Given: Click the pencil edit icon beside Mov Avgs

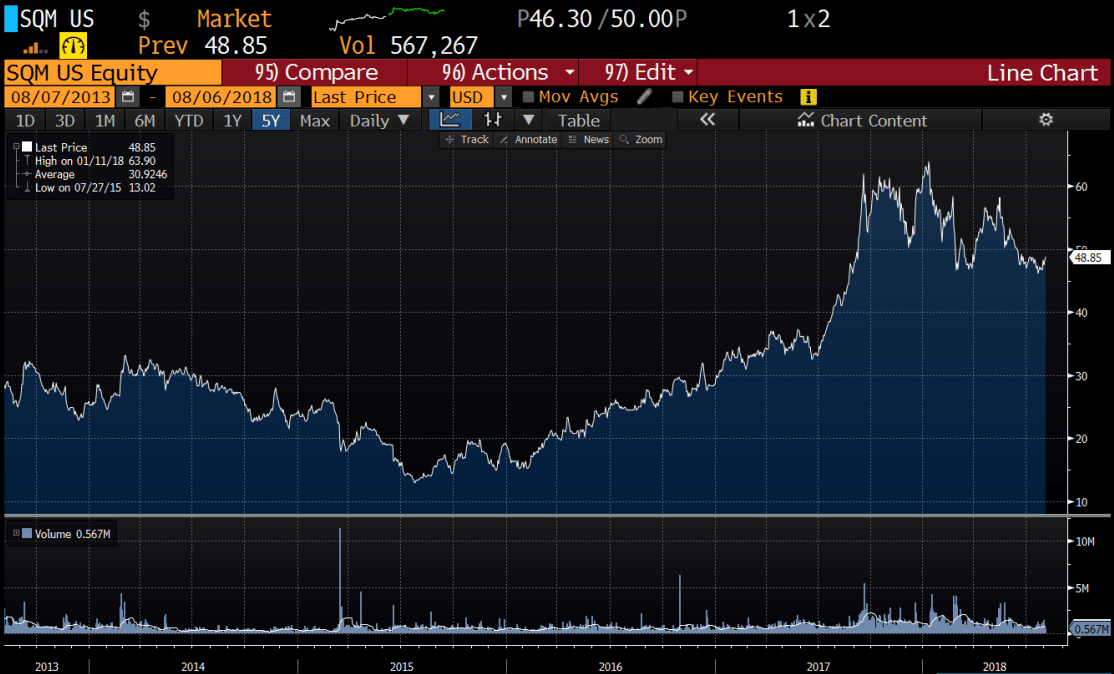Looking at the screenshot, I should click(644, 97).
